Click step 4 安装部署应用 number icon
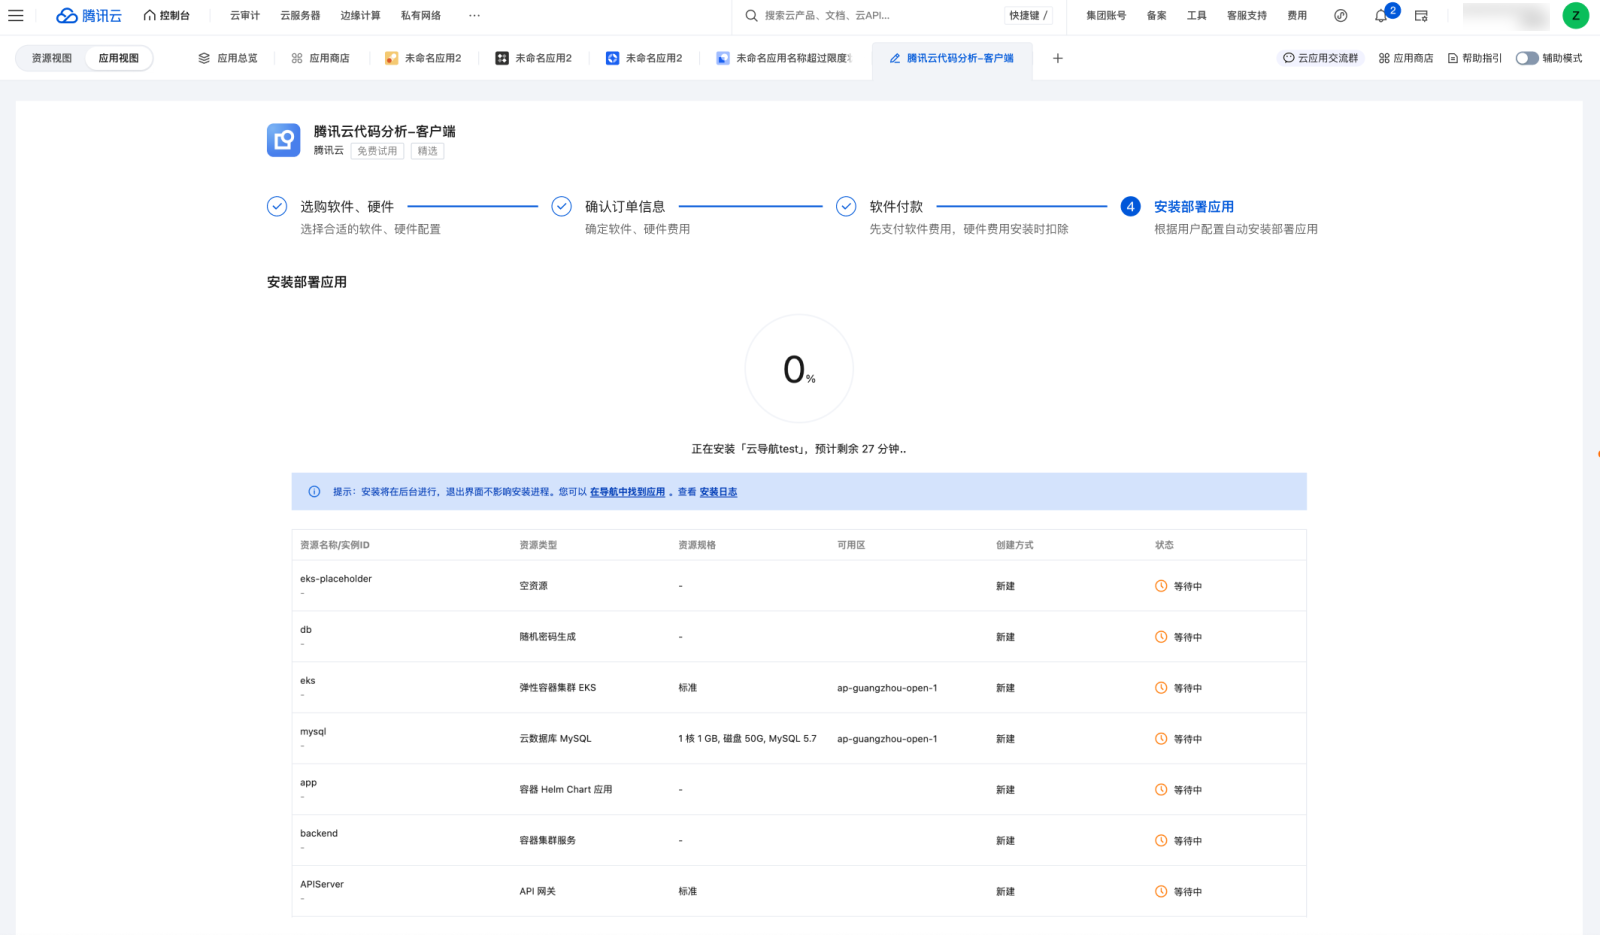Image resolution: width=1600 pixels, height=935 pixels. (1131, 206)
